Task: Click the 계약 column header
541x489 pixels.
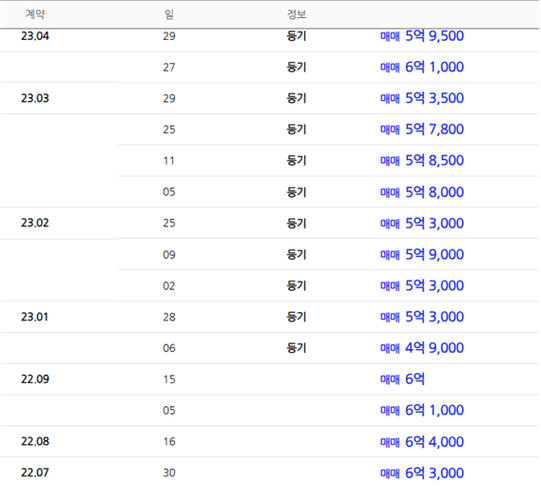Action: click(x=35, y=14)
